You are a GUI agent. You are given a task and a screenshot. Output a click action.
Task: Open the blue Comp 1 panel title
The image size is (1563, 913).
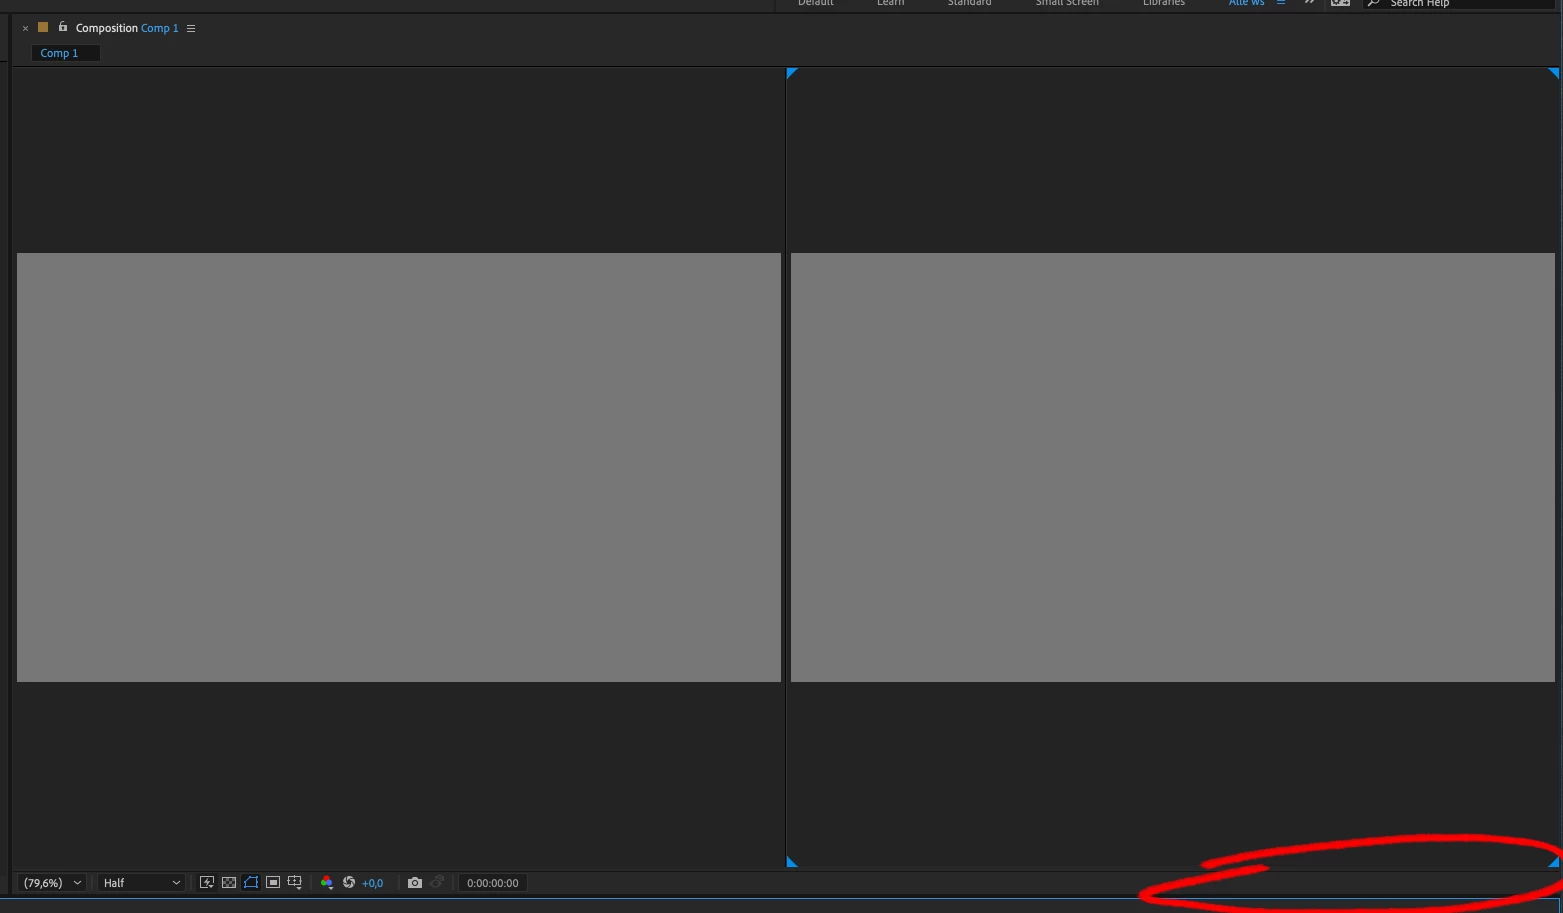[x=160, y=28]
